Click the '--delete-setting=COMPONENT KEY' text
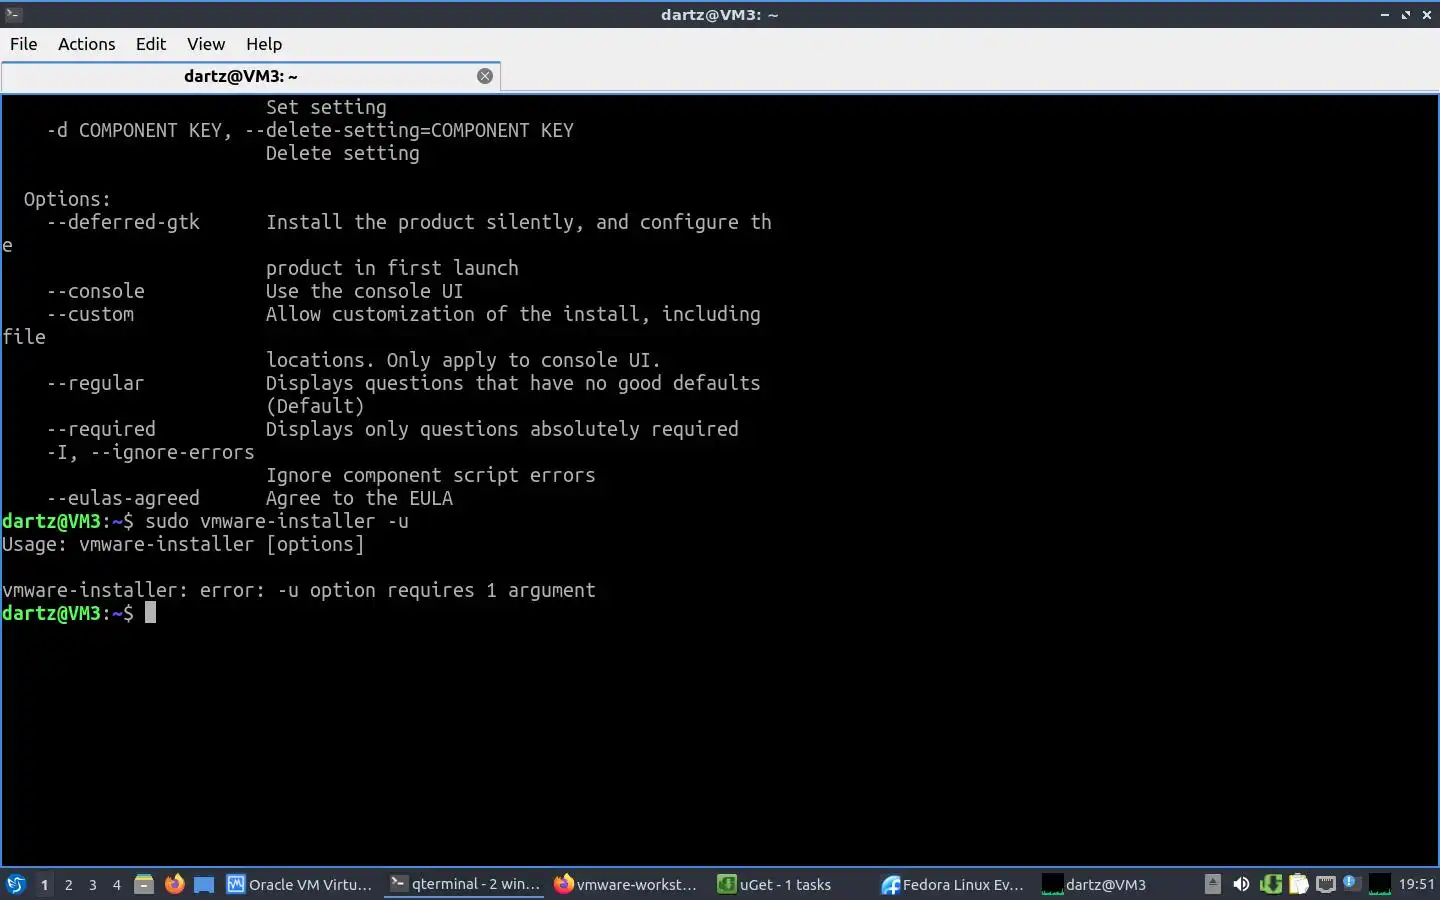The image size is (1440, 900). 409,130
